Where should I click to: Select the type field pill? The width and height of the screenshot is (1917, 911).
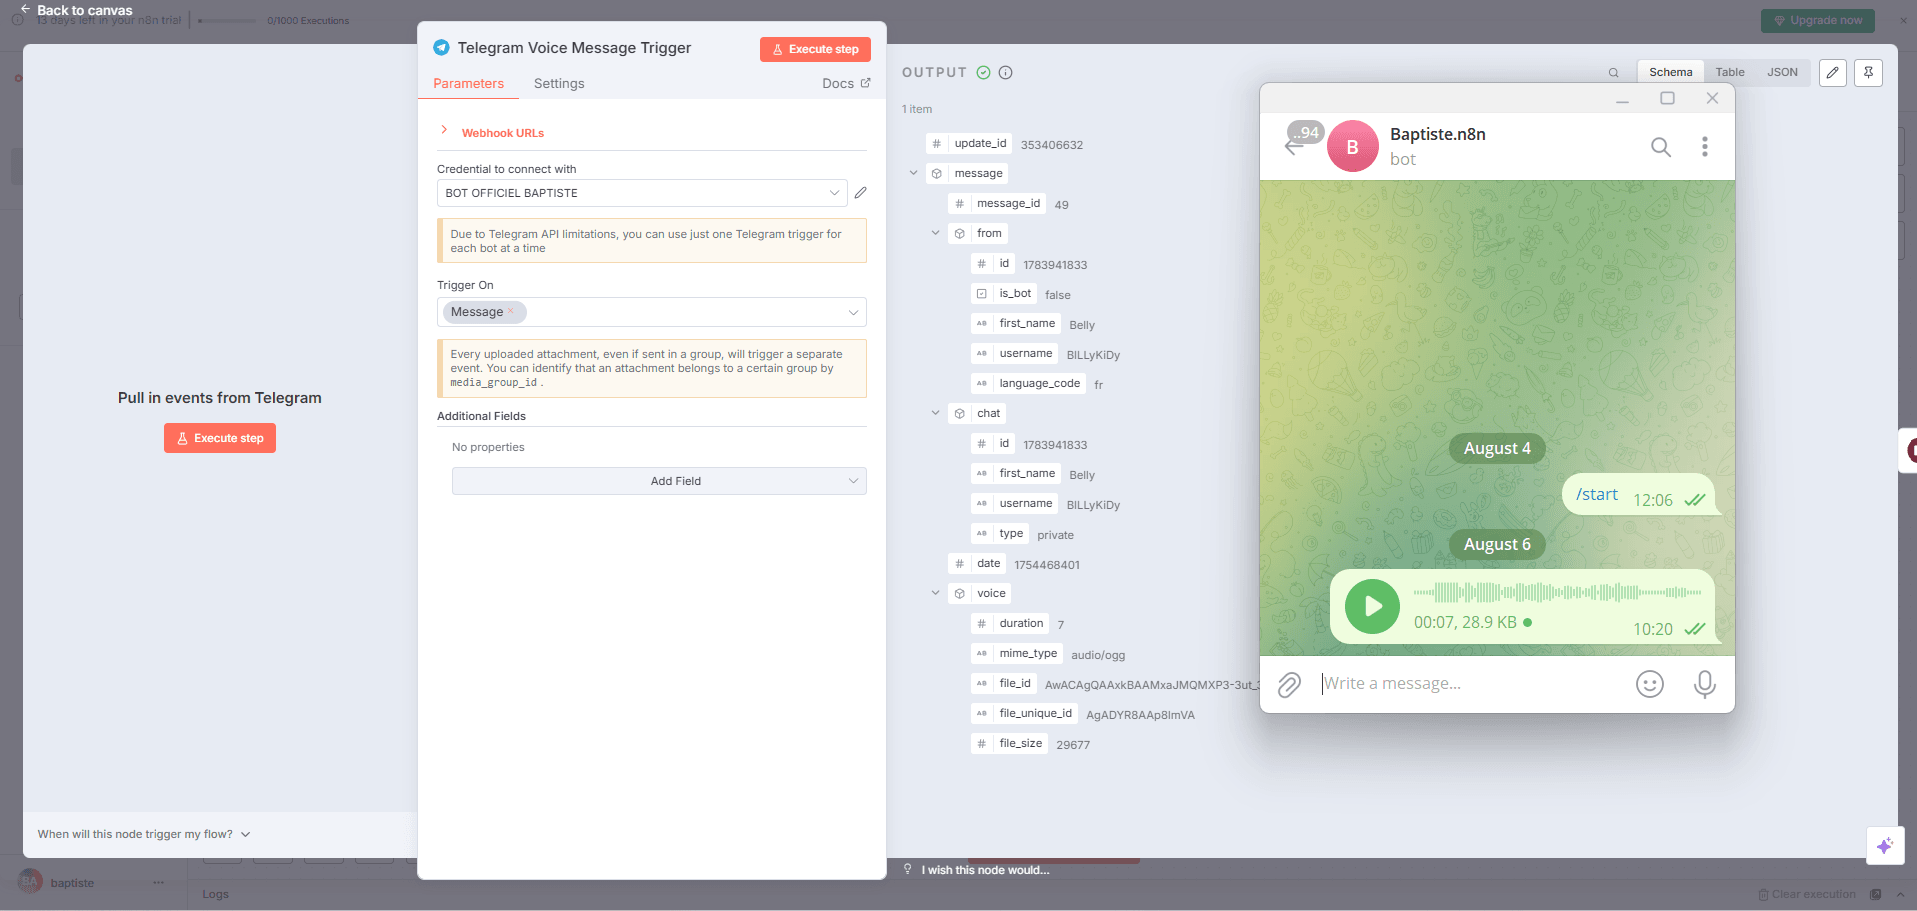point(1000,533)
